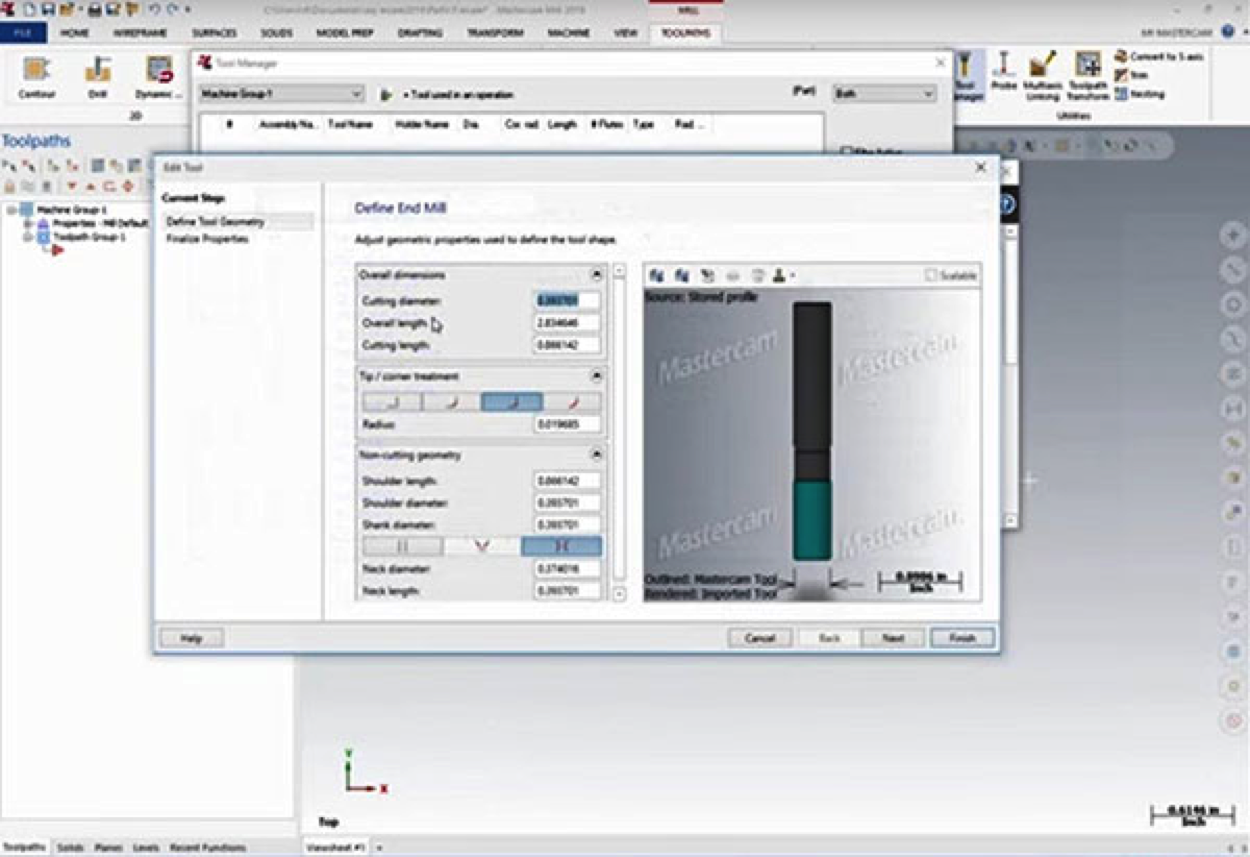Click the Finish button in Edit Tool dialog

click(962, 638)
